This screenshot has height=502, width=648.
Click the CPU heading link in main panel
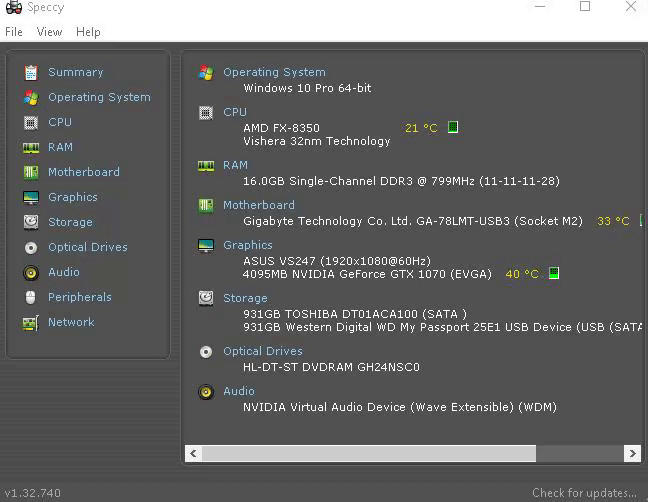tap(235, 112)
